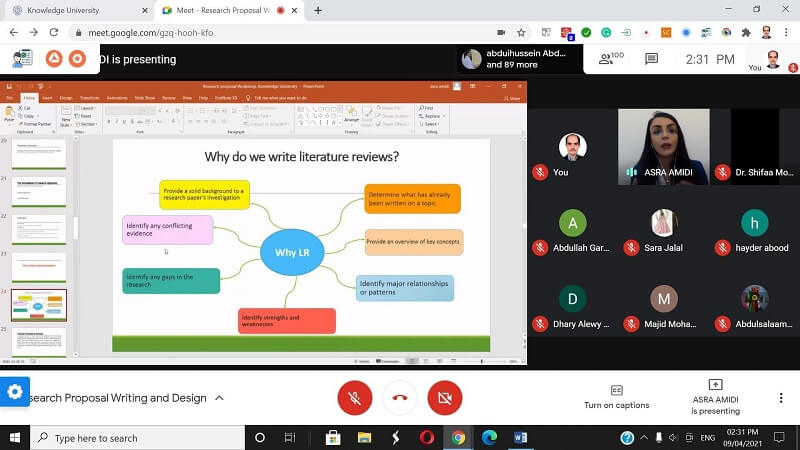
Task: Click the Home tab in the shared PowerPoint
Action: [29, 97]
